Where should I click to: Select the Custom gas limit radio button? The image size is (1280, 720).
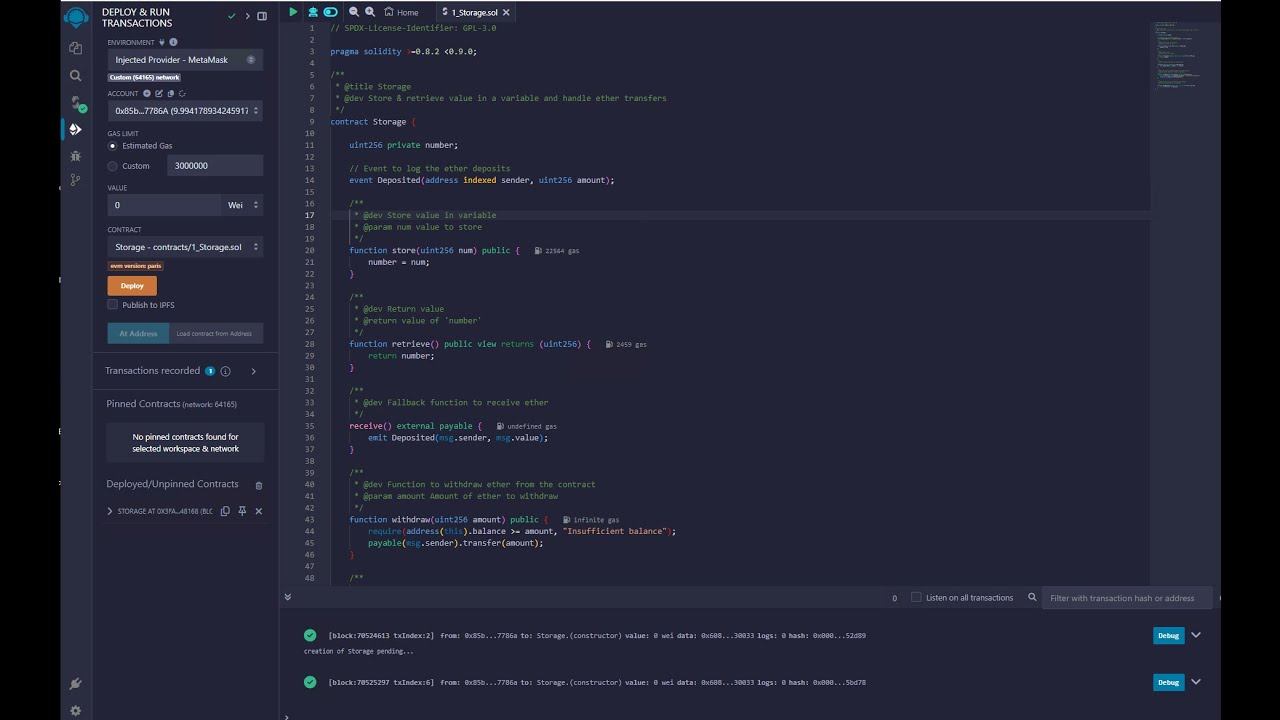[112, 166]
